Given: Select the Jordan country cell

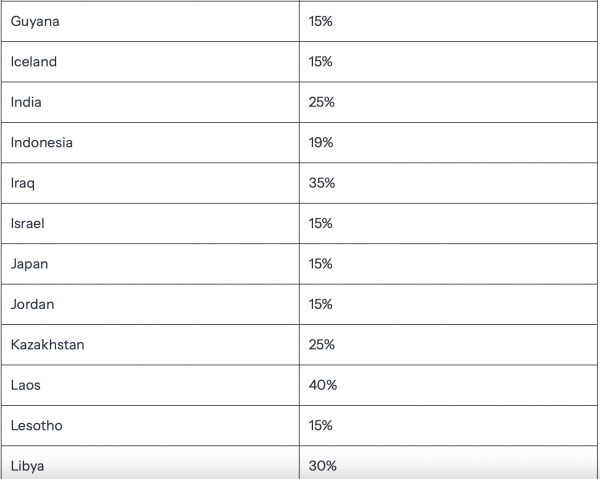Looking at the screenshot, I should [x=32, y=304].
